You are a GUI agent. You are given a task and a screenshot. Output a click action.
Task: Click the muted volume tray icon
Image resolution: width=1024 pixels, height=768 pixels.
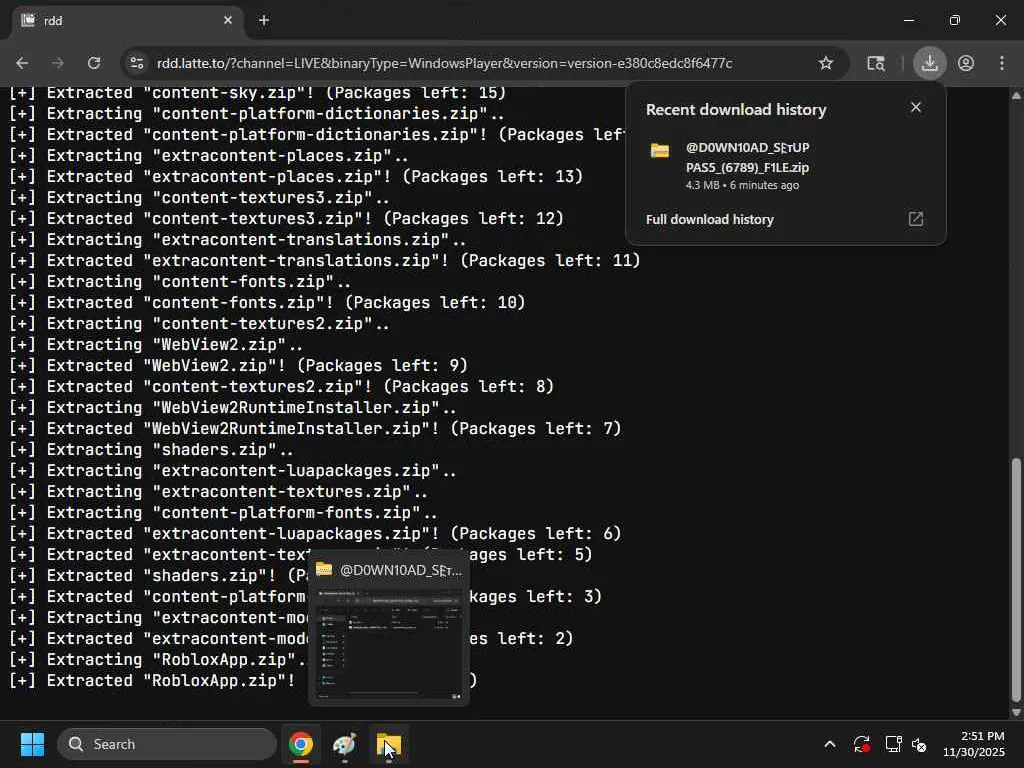(919, 744)
